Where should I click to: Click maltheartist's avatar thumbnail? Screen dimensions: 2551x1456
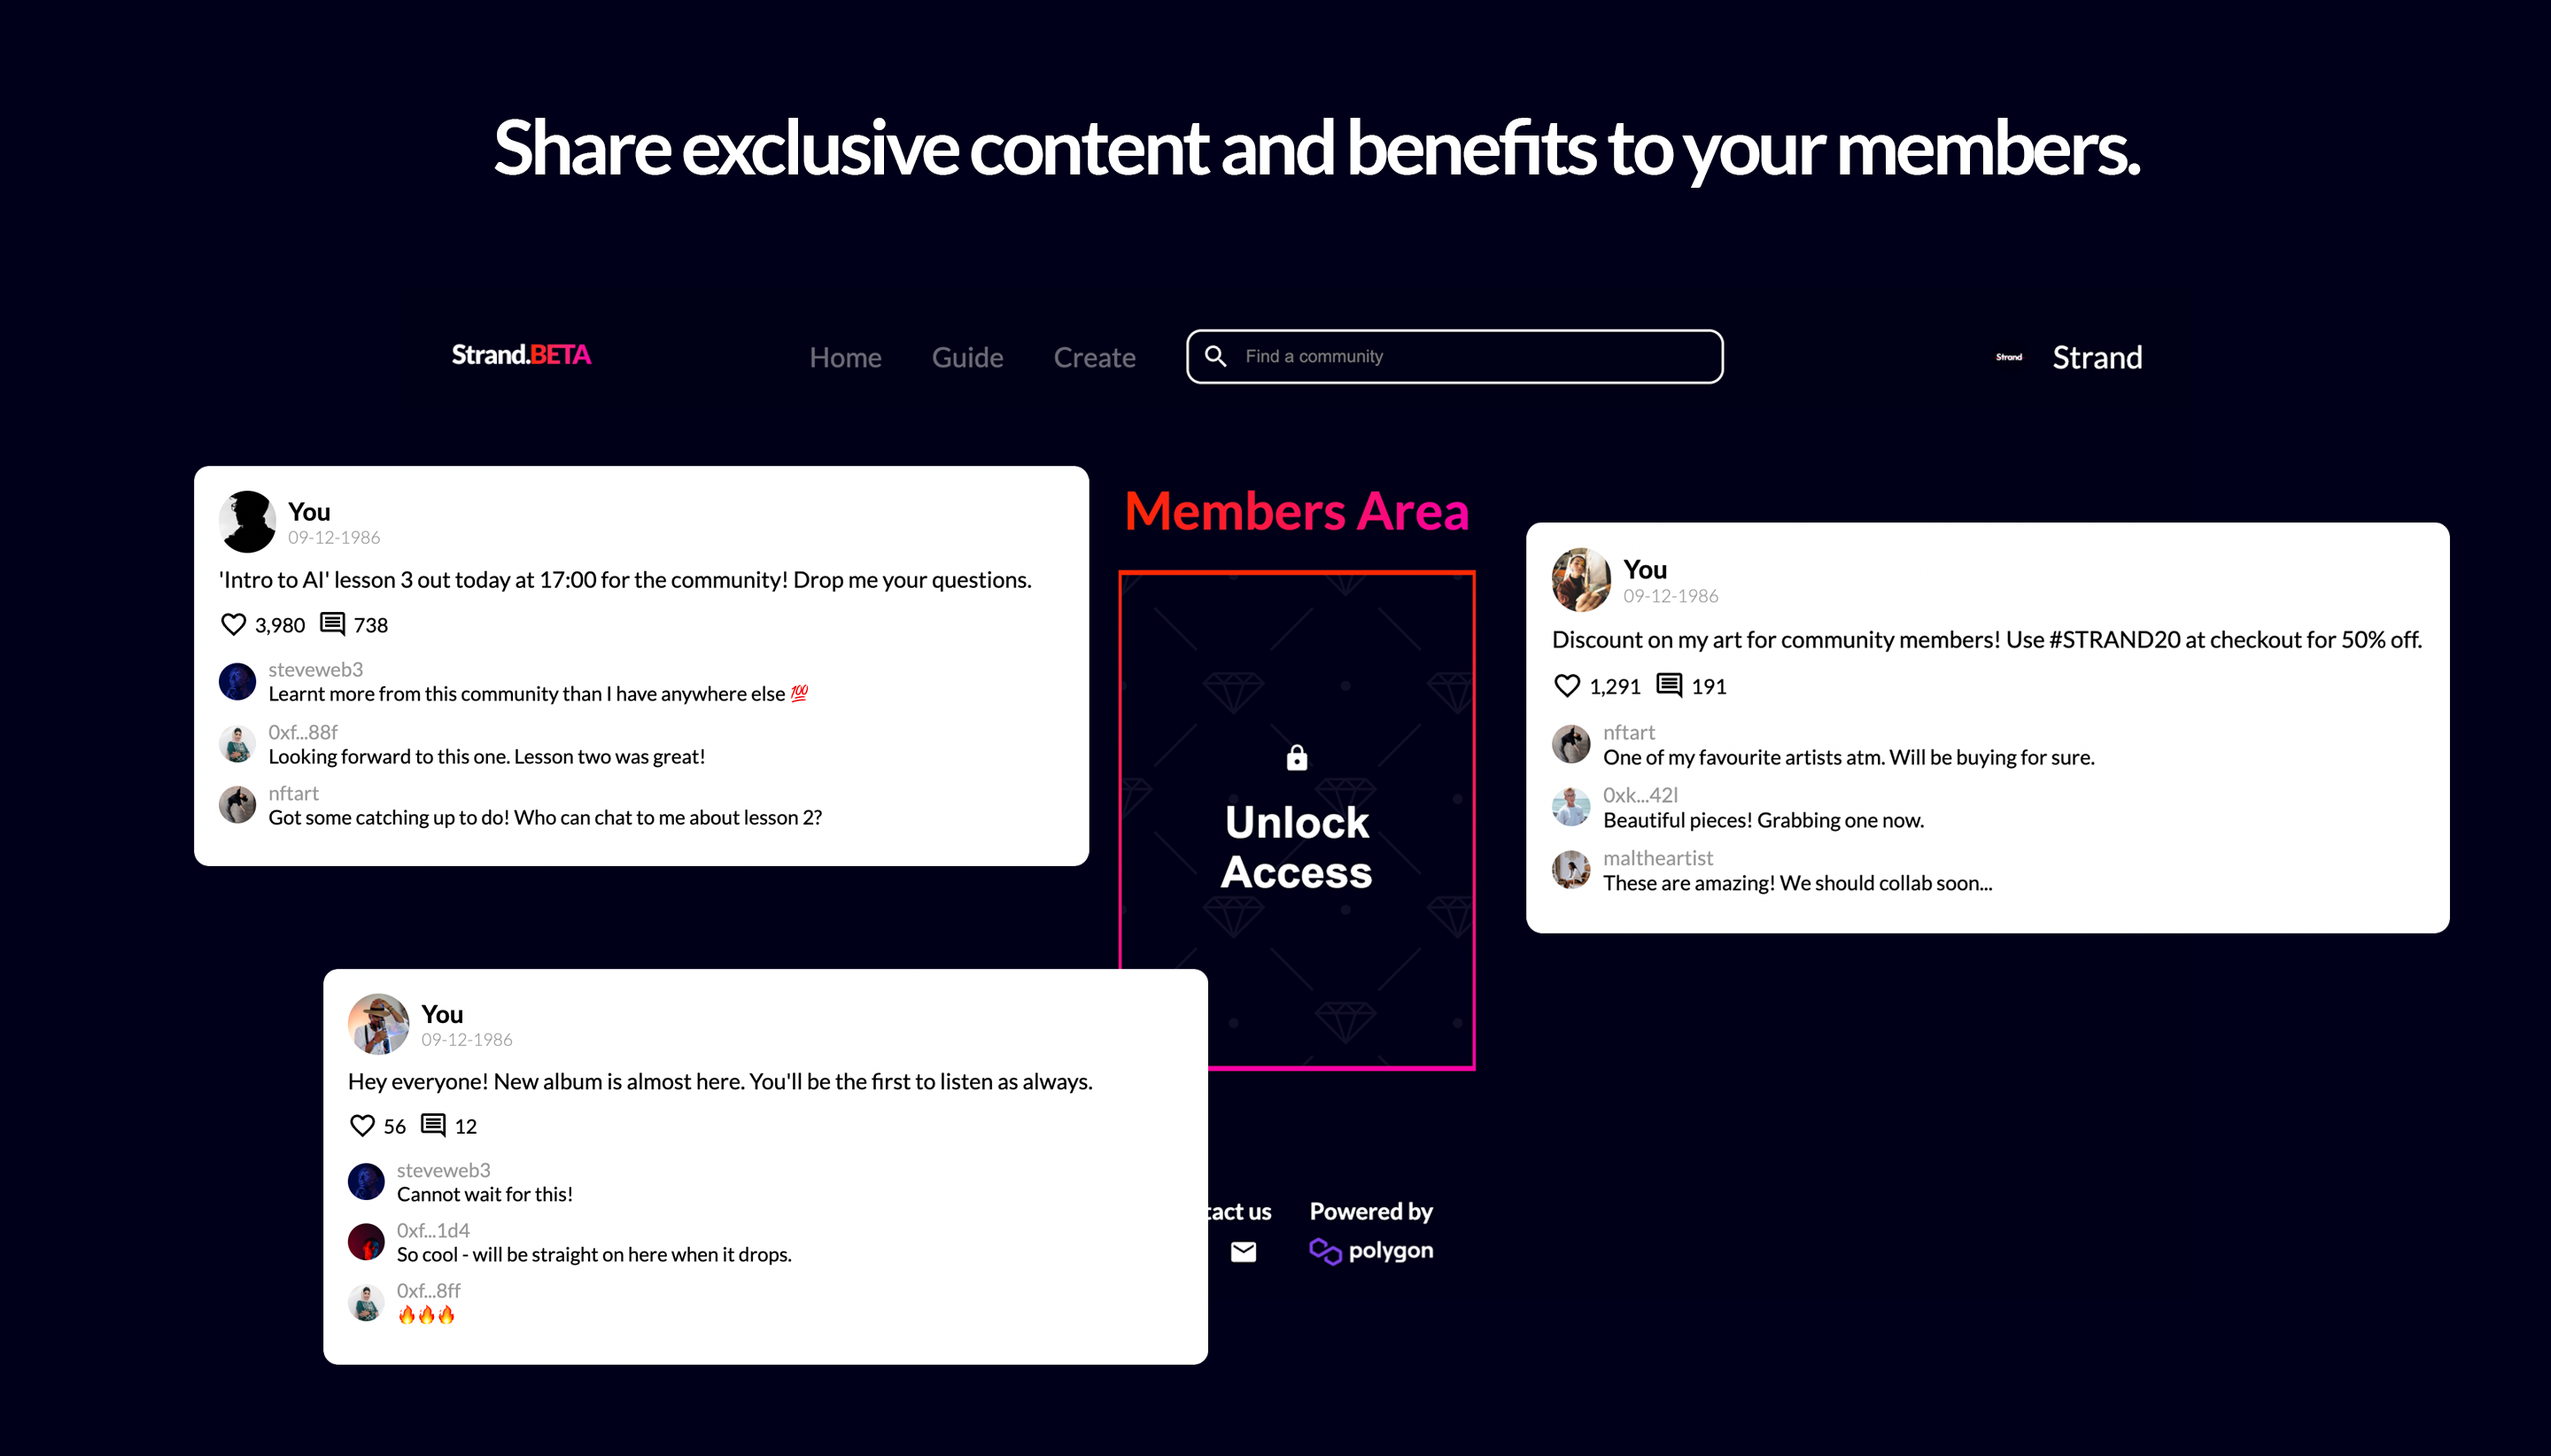click(x=1571, y=869)
